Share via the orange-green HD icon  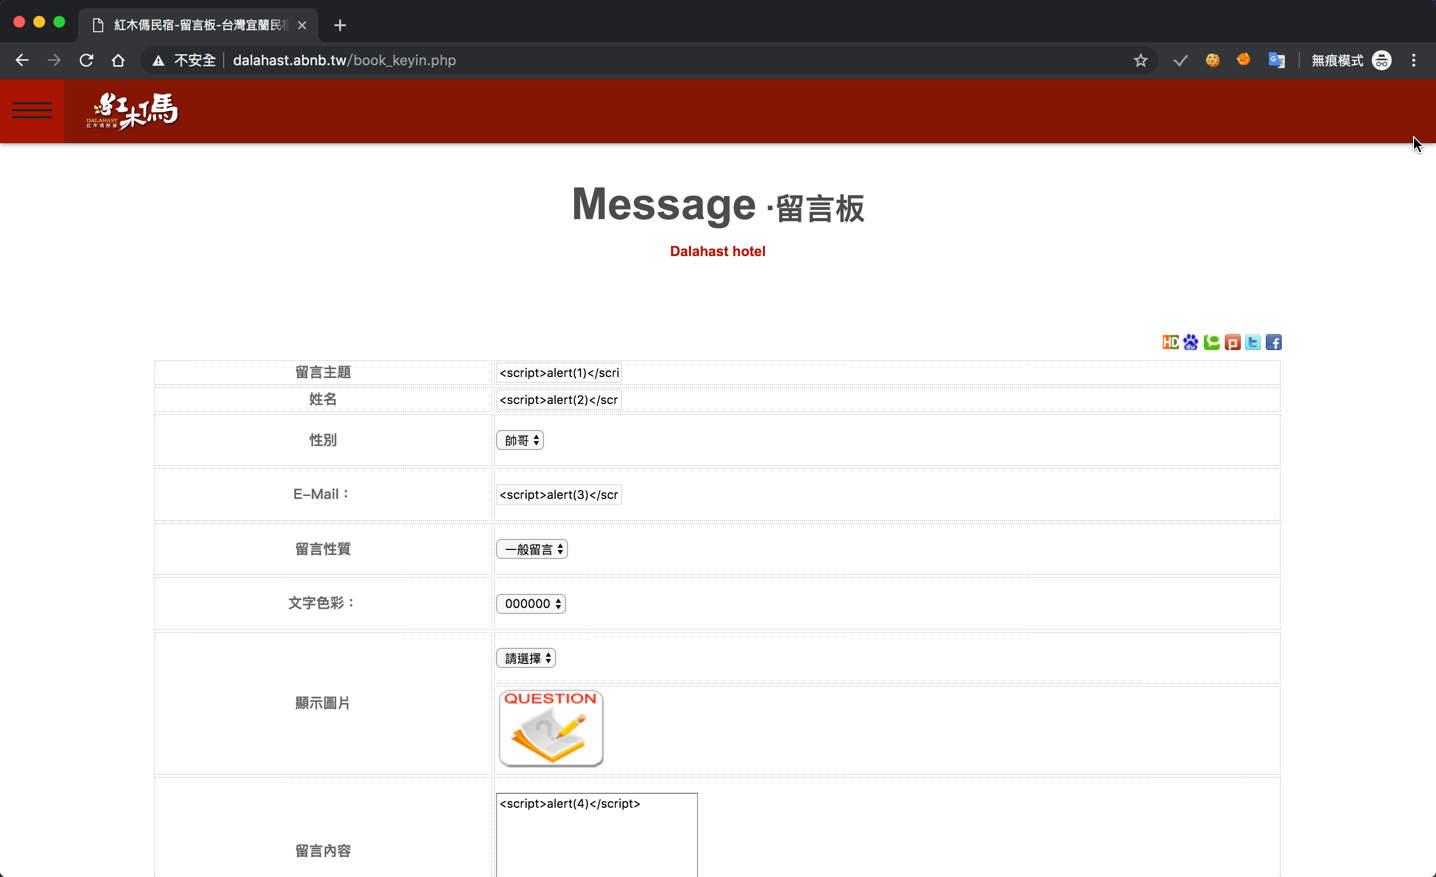click(1170, 342)
